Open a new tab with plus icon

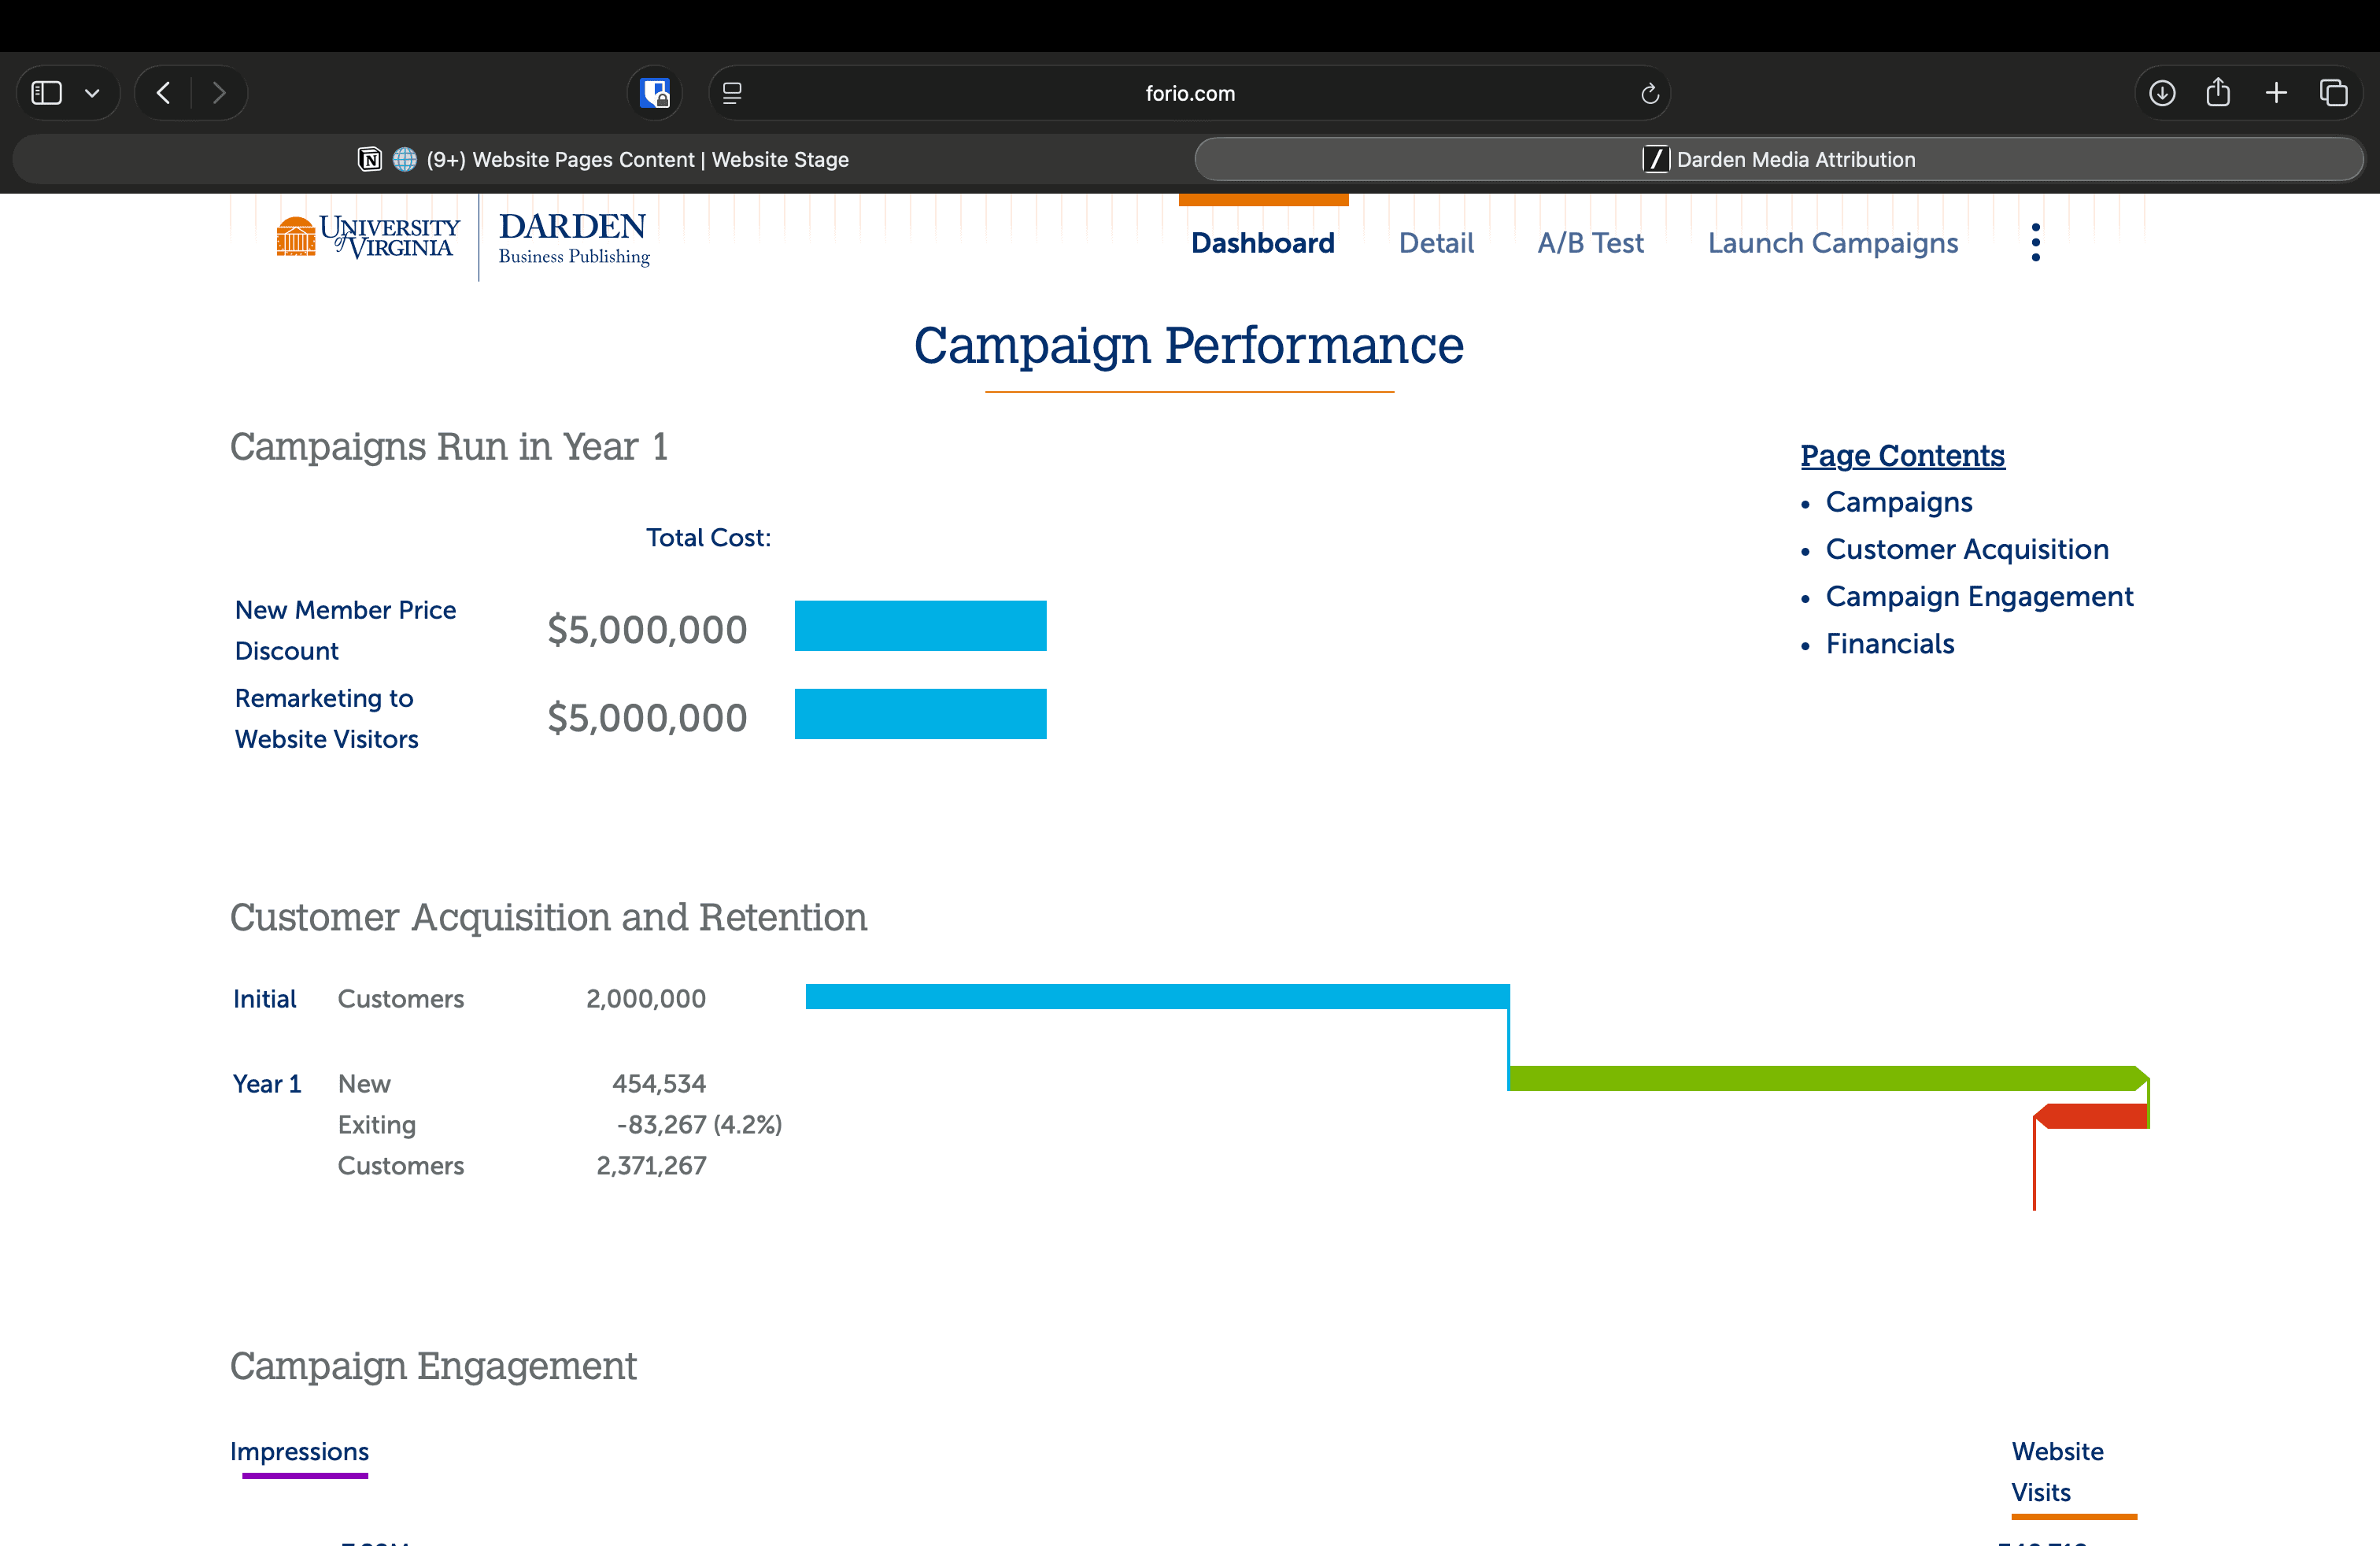[2276, 93]
